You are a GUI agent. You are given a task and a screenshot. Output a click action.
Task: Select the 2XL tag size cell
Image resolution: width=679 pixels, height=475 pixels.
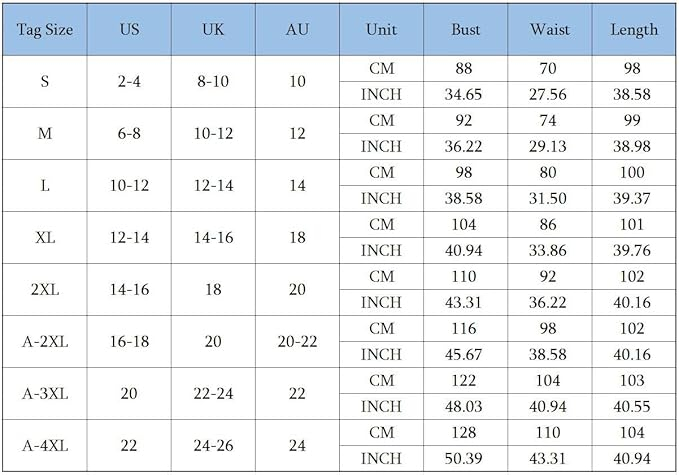pos(45,289)
